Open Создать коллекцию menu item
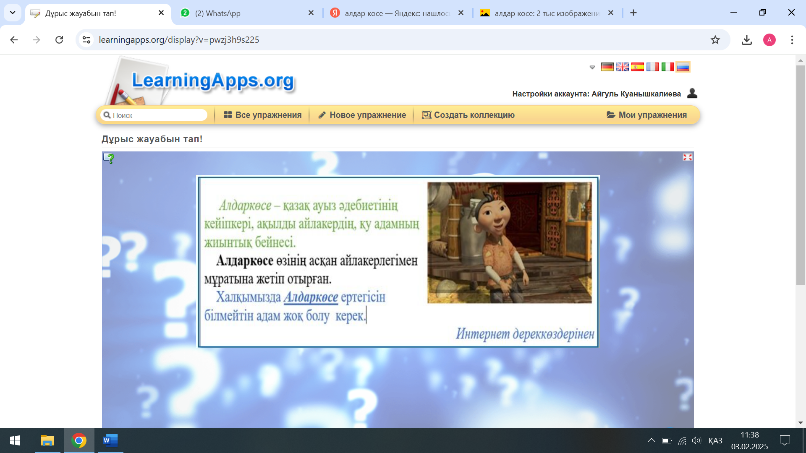 point(468,115)
